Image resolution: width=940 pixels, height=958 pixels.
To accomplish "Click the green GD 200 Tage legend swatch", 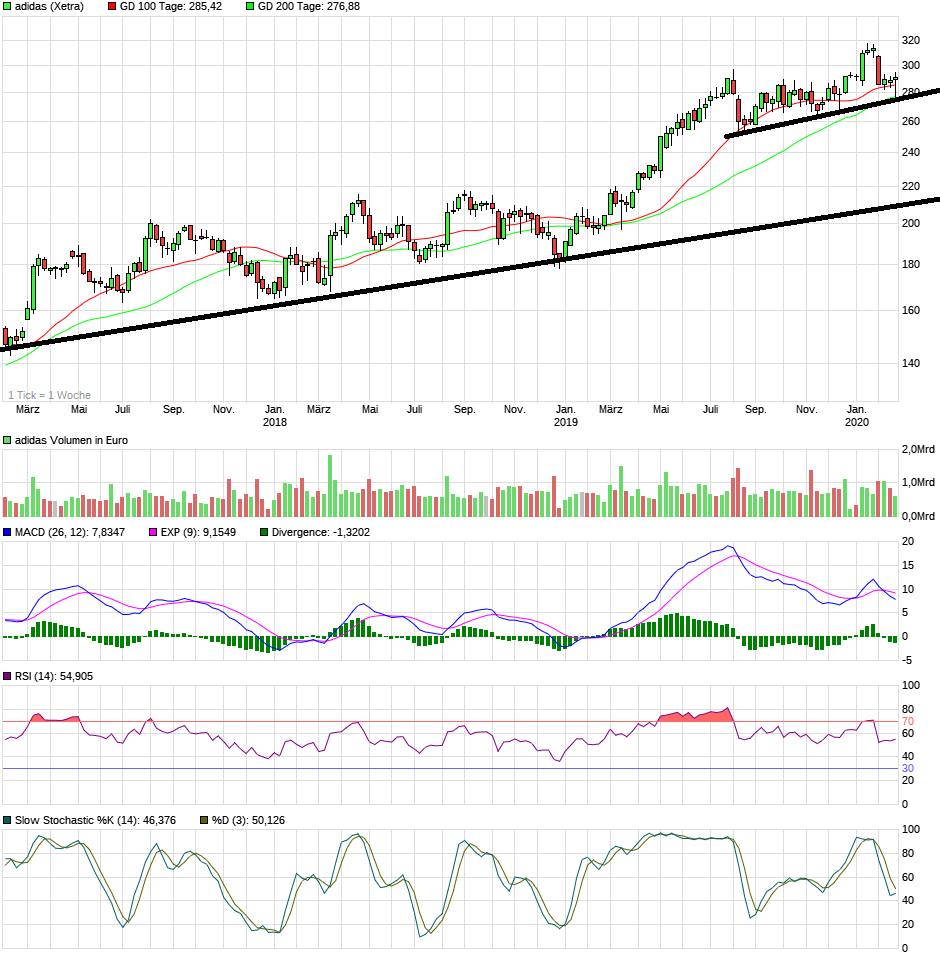I will click(x=250, y=7).
